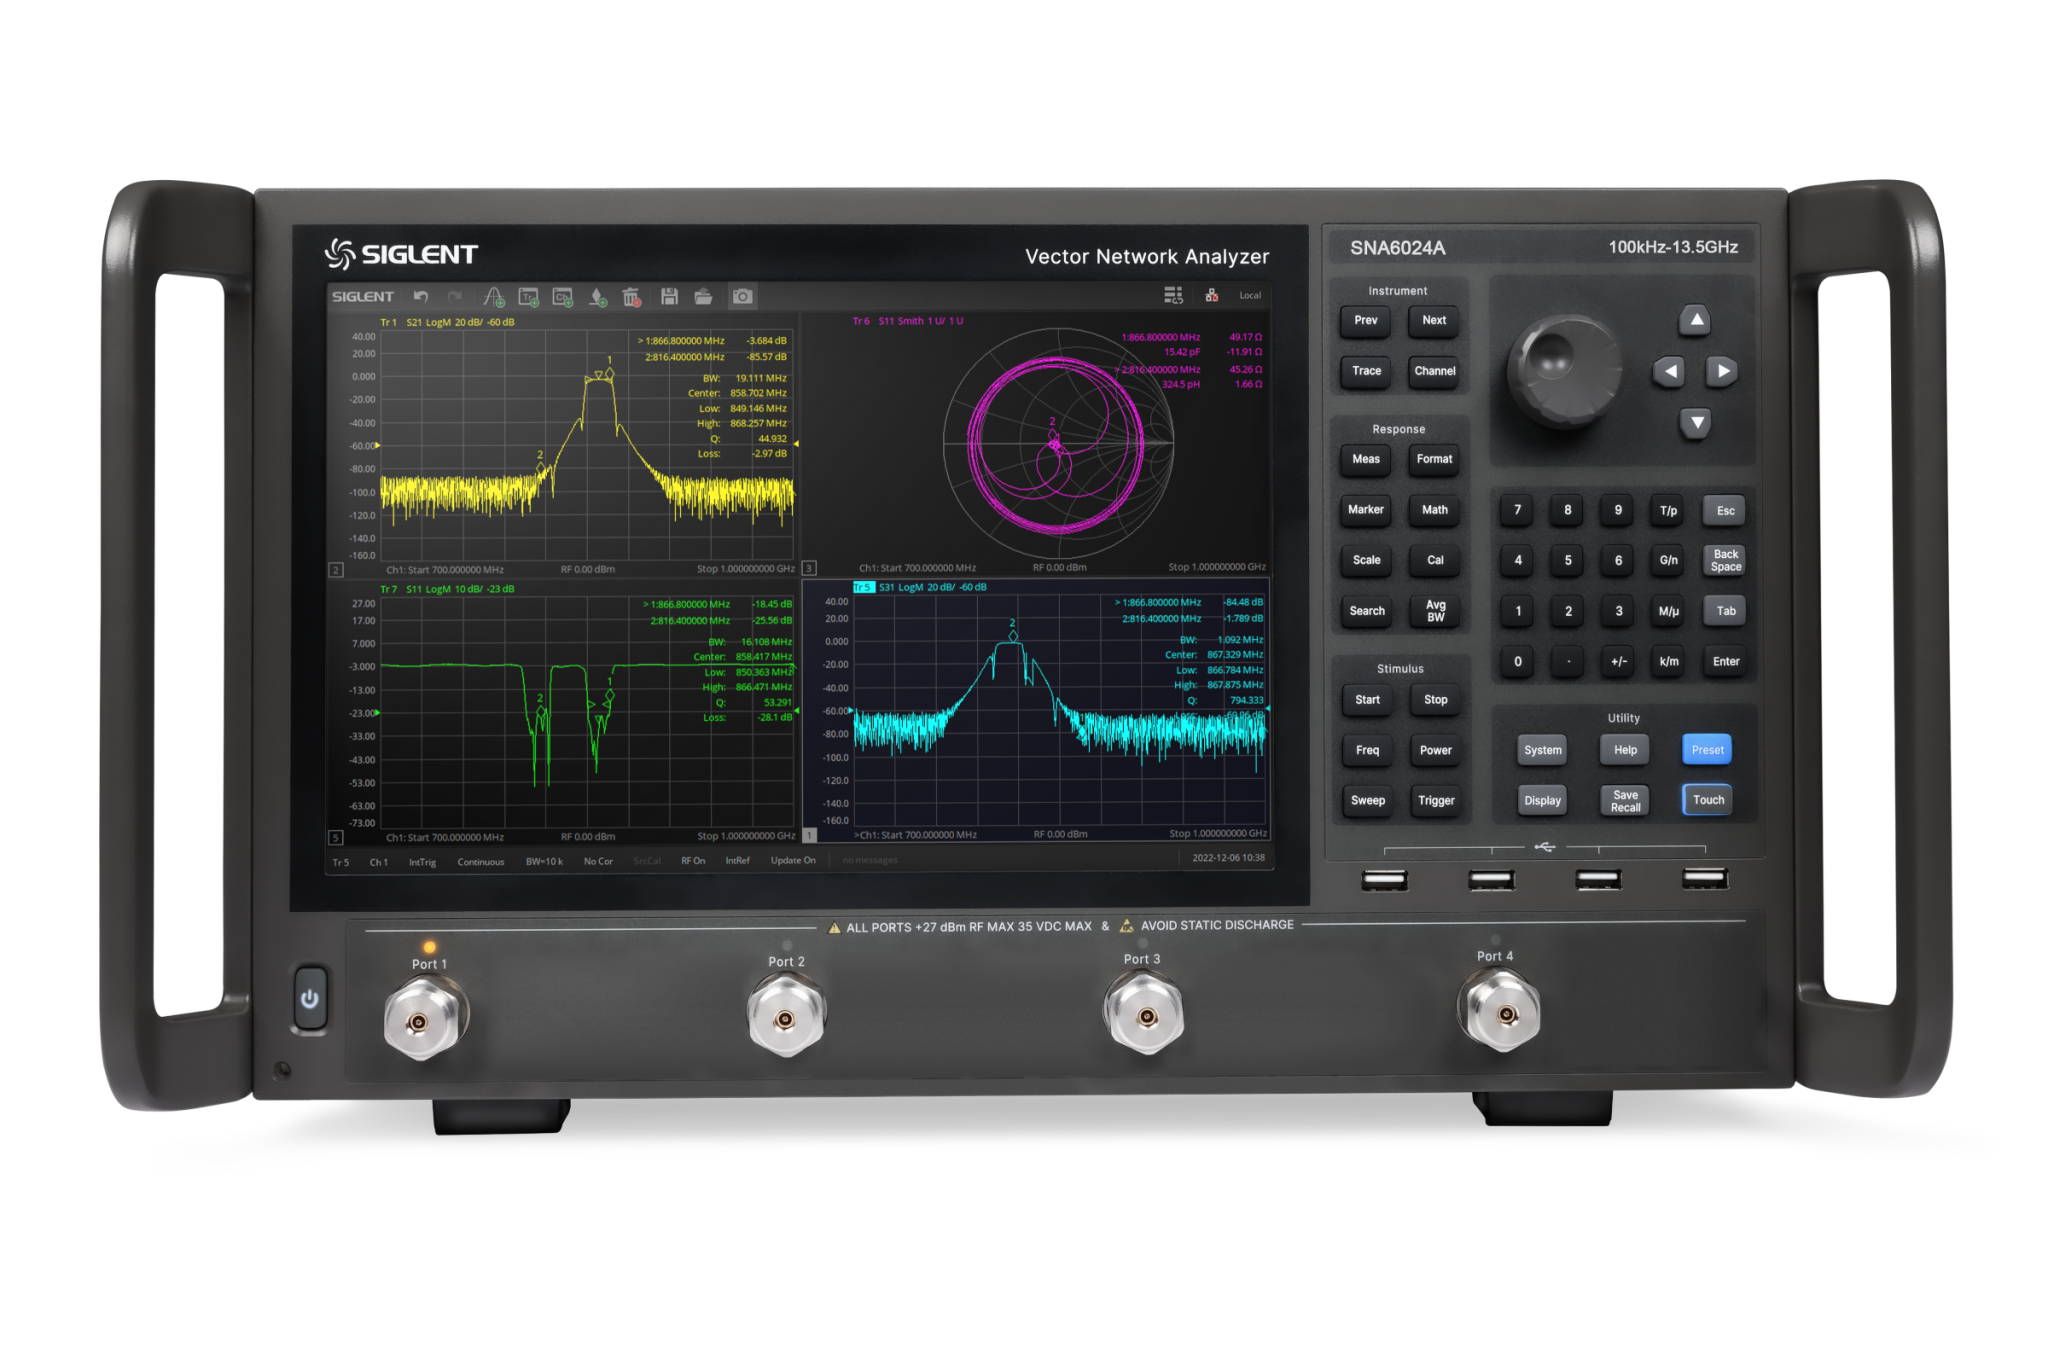Click the add new trace icon
The height and width of the screenshot is (1365, 2048).
point(529,297)
